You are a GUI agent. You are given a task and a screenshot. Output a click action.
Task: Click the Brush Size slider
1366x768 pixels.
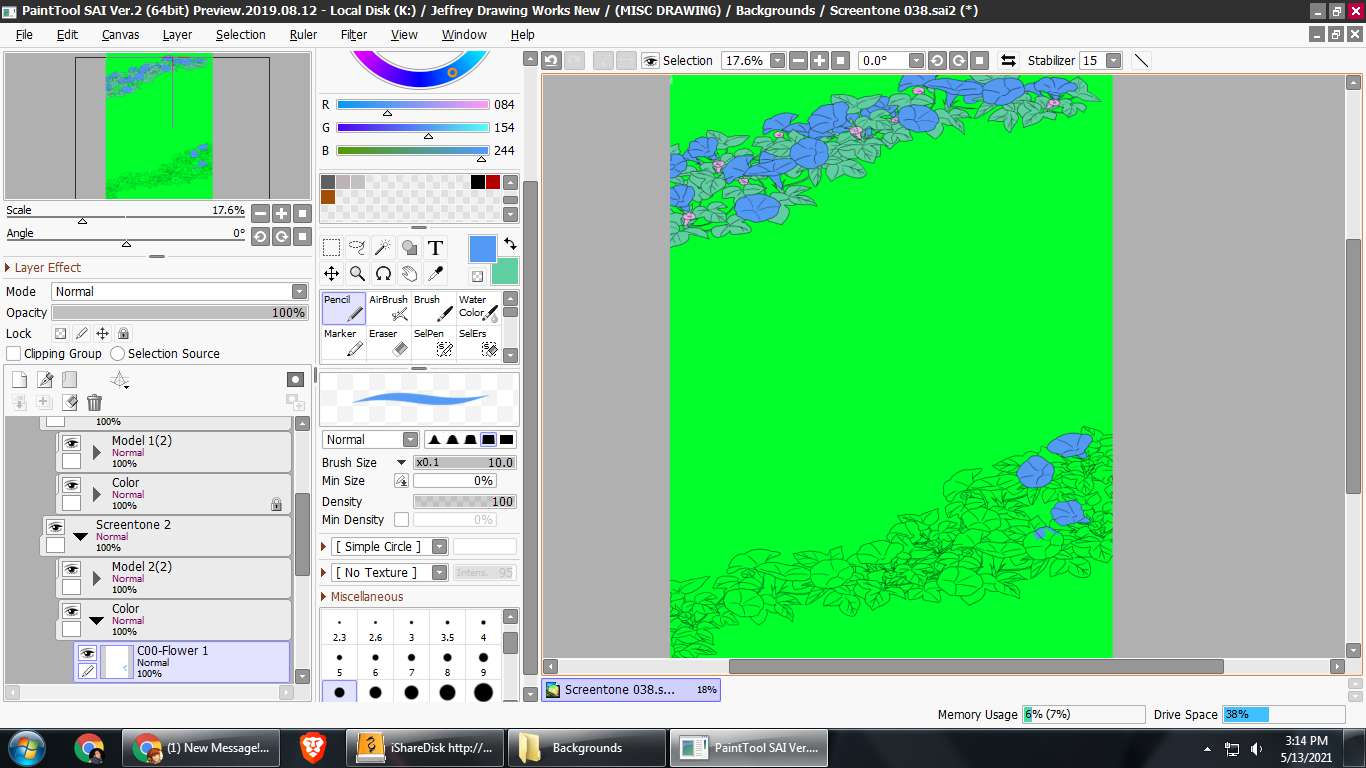pyautogui.click(x=464, y=463)
